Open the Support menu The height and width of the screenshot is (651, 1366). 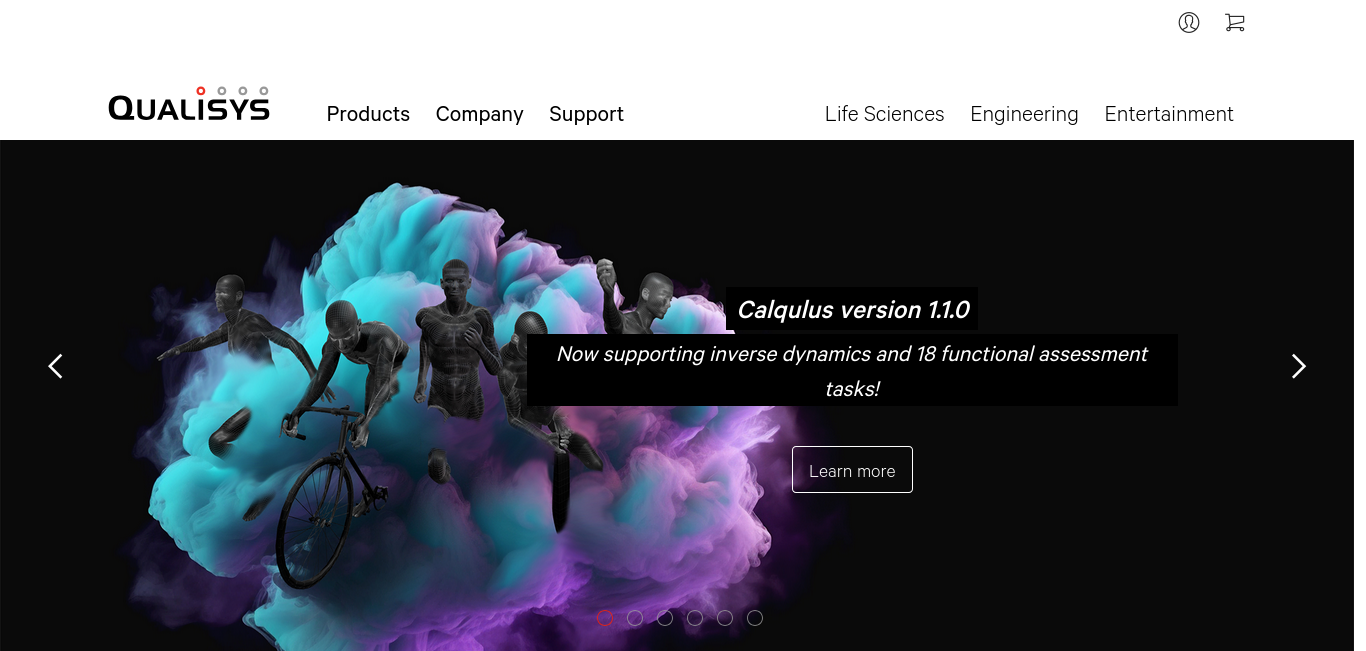click(x=586, y=114)
